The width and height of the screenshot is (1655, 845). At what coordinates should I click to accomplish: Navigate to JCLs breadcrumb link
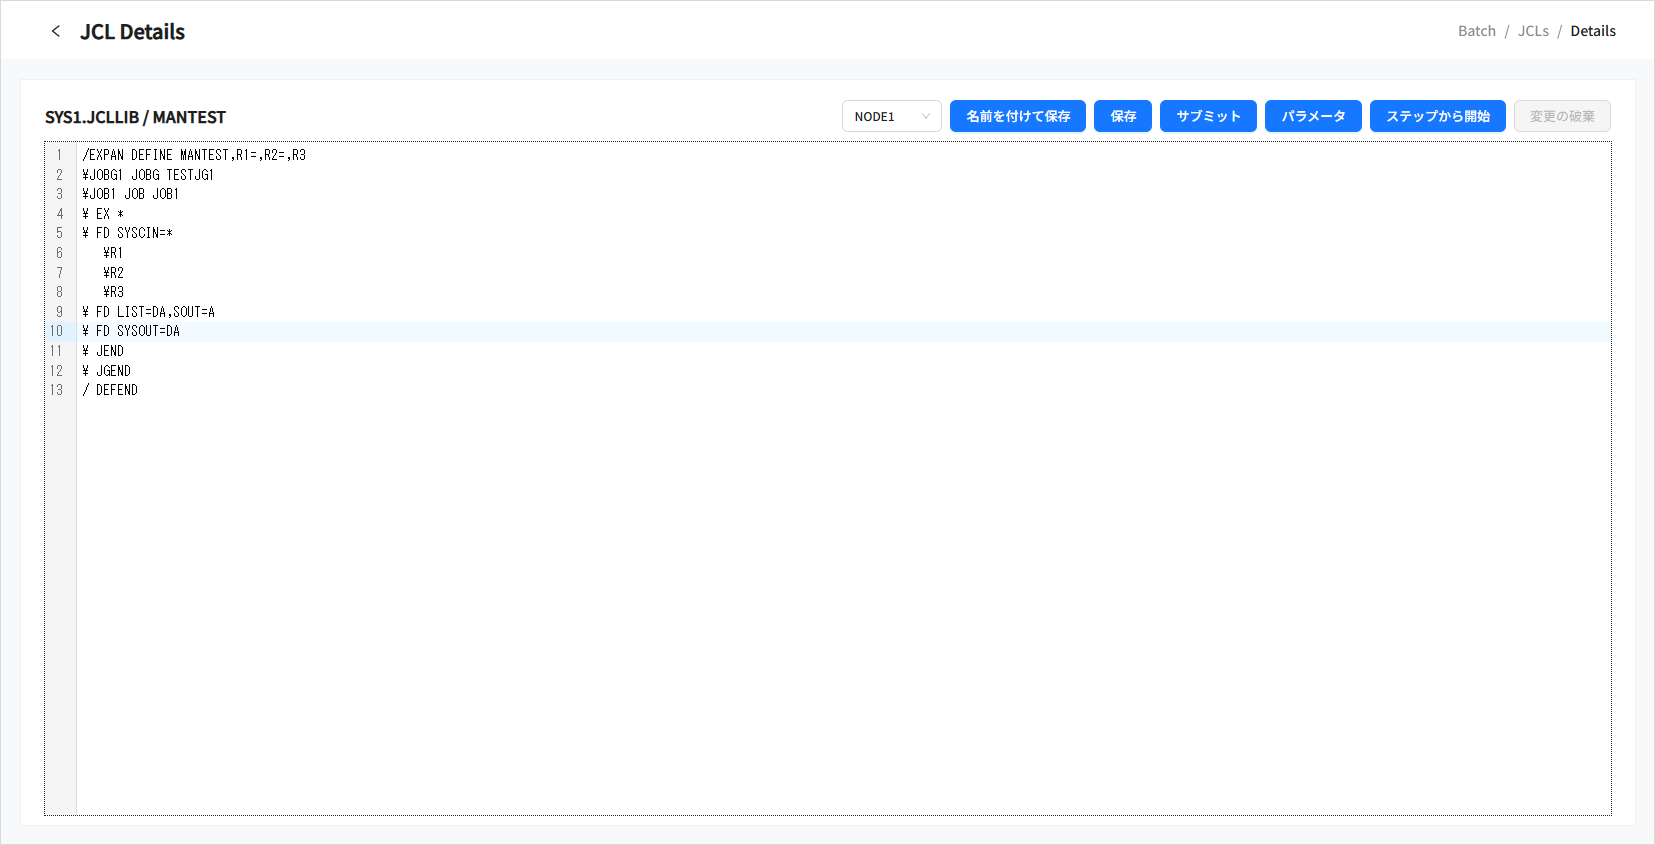pyautogui.click(x=1532, y=31)
